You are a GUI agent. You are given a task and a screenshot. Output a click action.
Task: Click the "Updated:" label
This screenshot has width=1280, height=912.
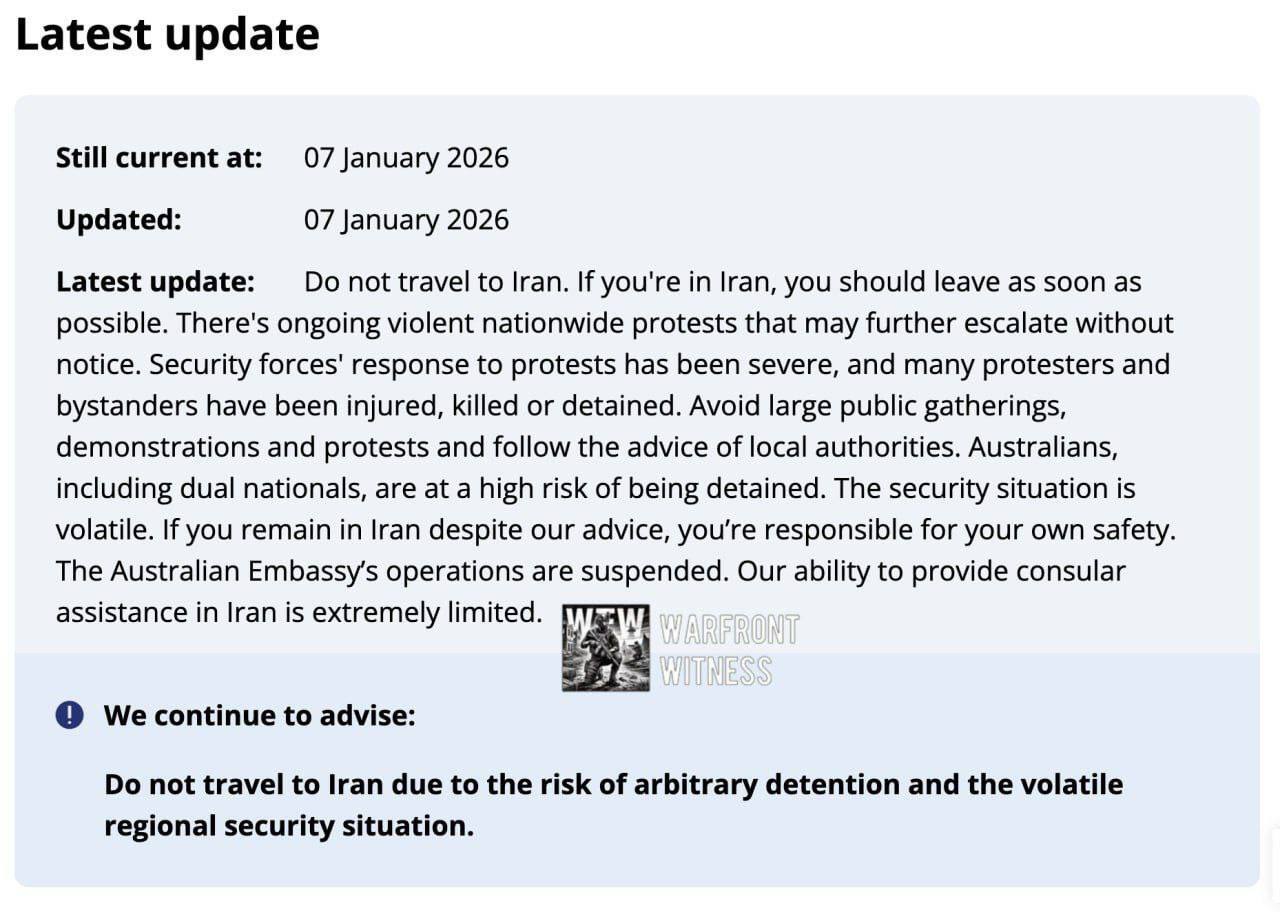tap(119, 220)
